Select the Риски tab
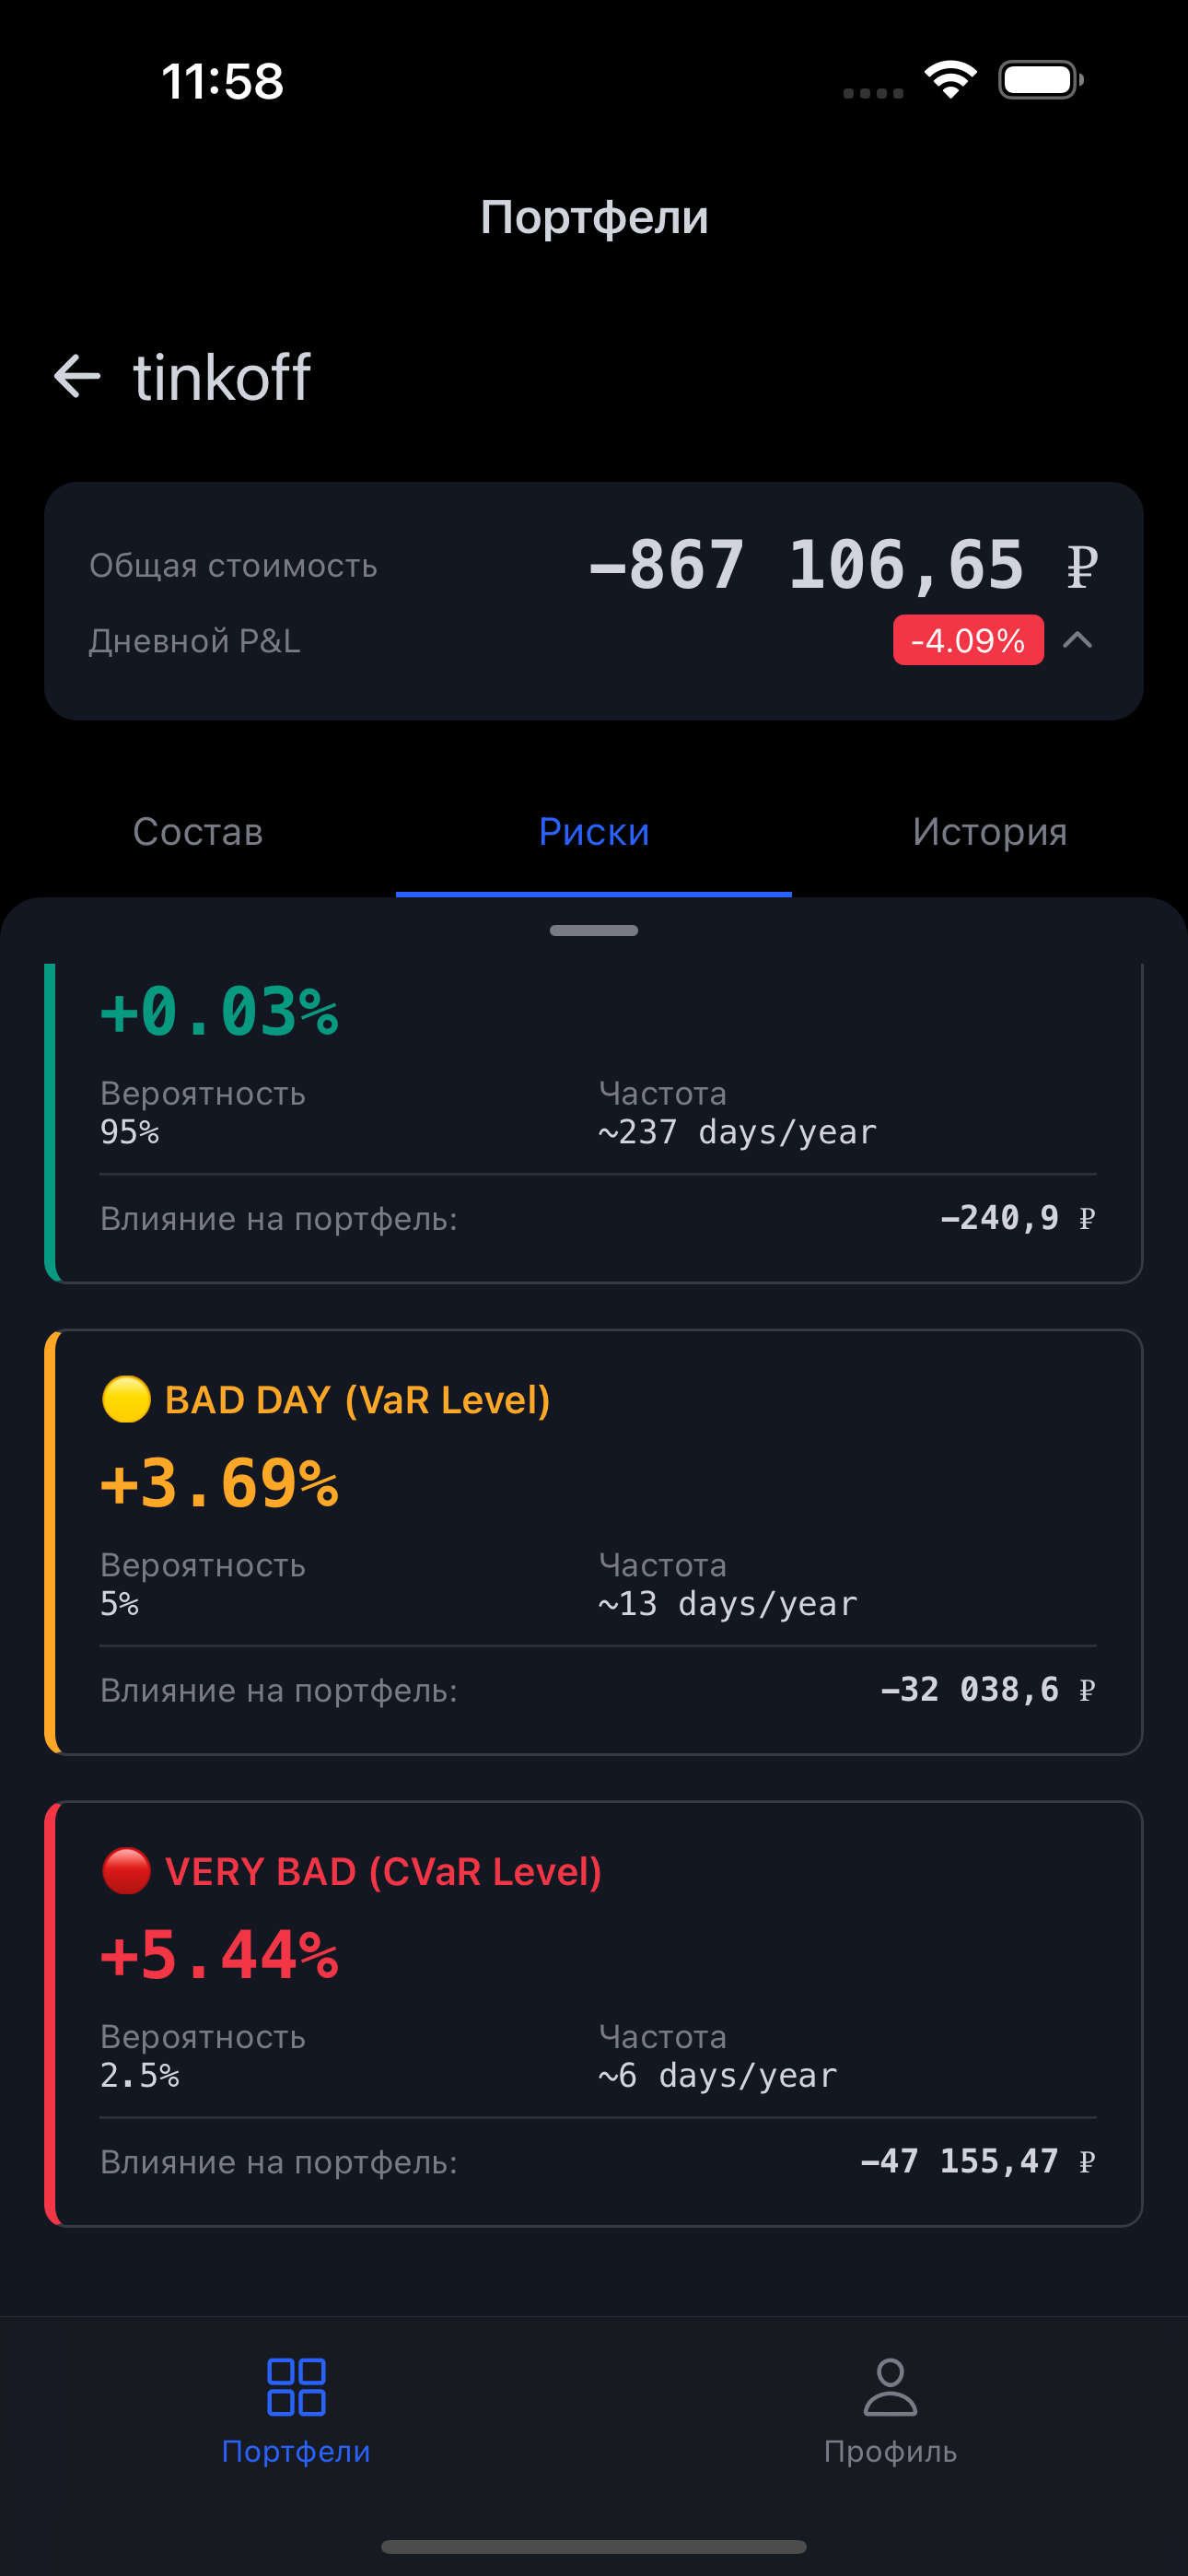 pyautogui.click(x=594, y=832)
